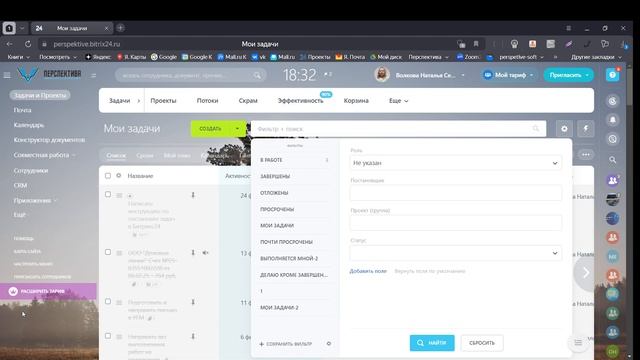Viewport: 640px width, 360px height.
Task: Check the first task row checkbox
Action: (x=108, y=194)
